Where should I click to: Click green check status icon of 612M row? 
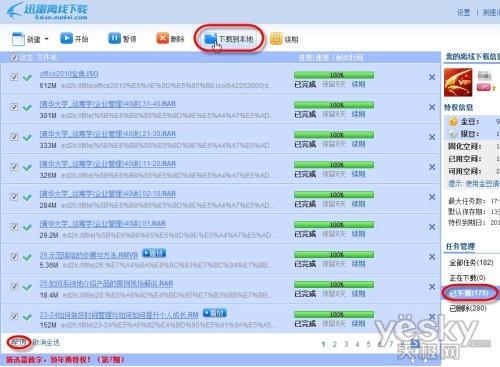27,78
